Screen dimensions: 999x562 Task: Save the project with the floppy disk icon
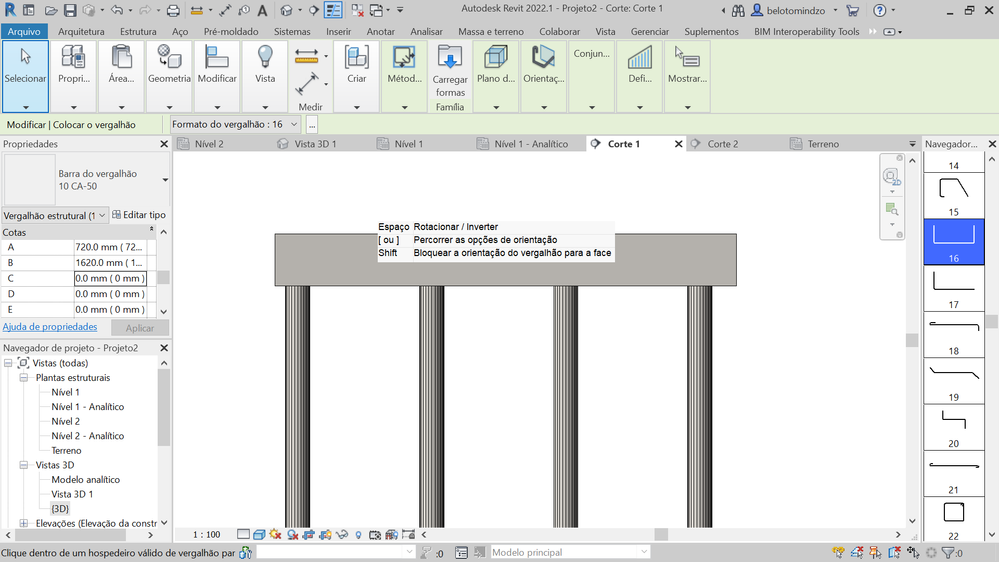click(70, 10)
